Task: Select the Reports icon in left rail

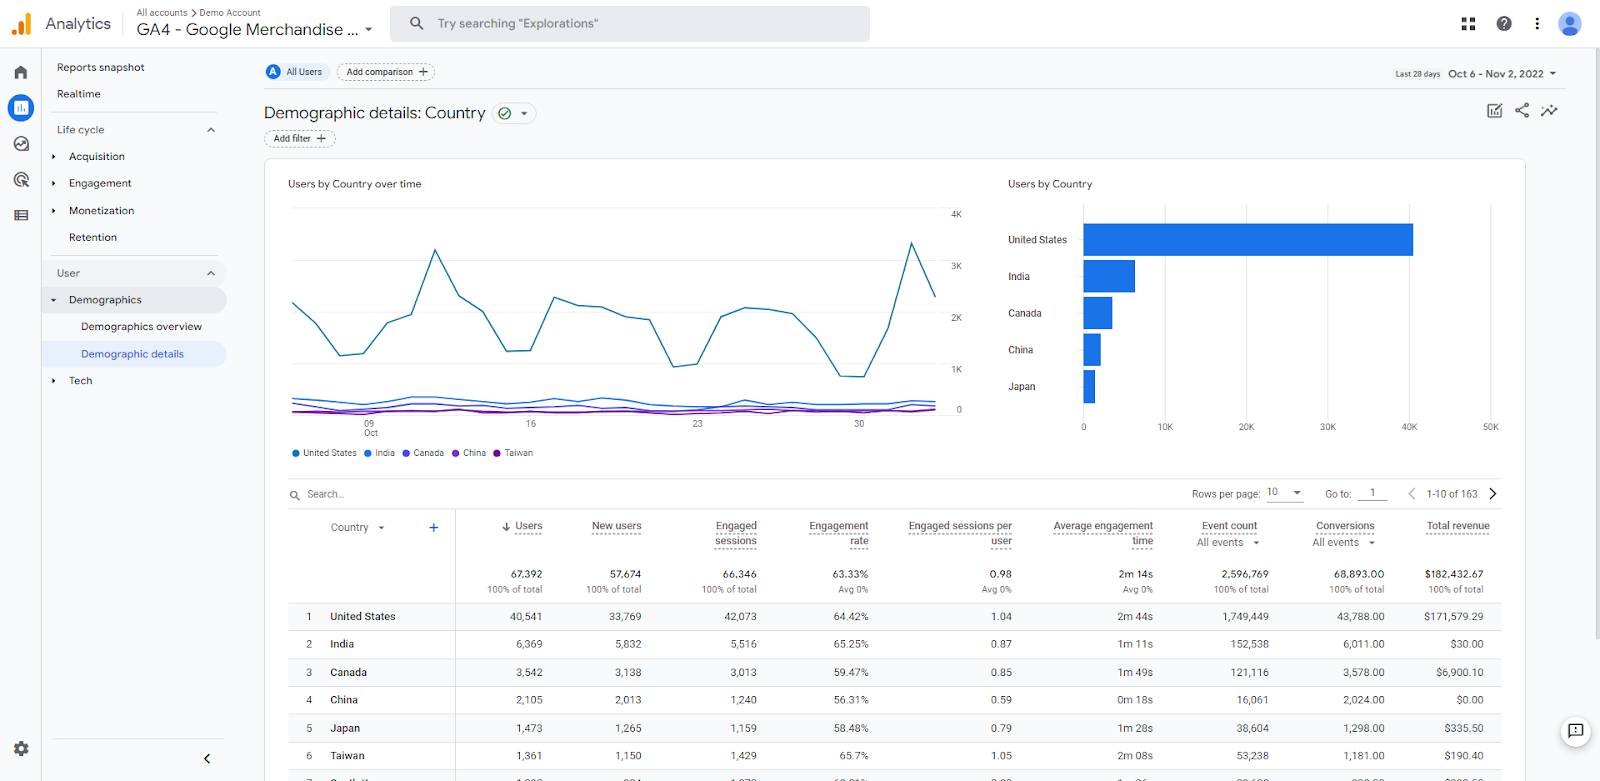Action: 20,108
